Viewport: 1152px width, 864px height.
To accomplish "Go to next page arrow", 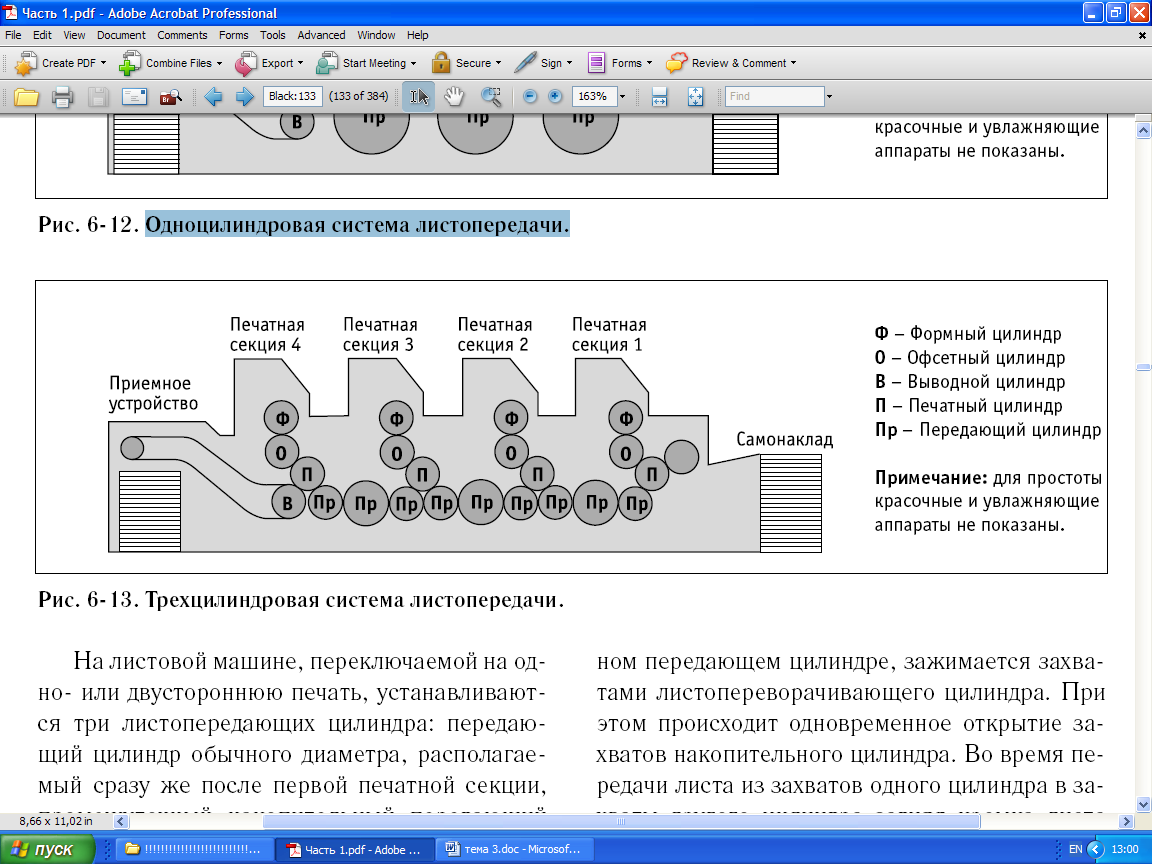I will tap(245, 96).
